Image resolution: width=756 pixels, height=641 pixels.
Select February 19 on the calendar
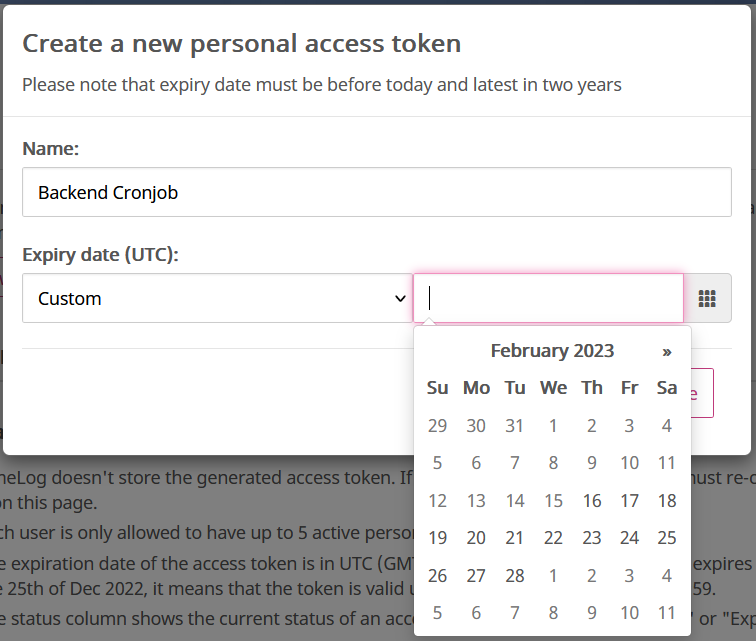click(438, 538)
